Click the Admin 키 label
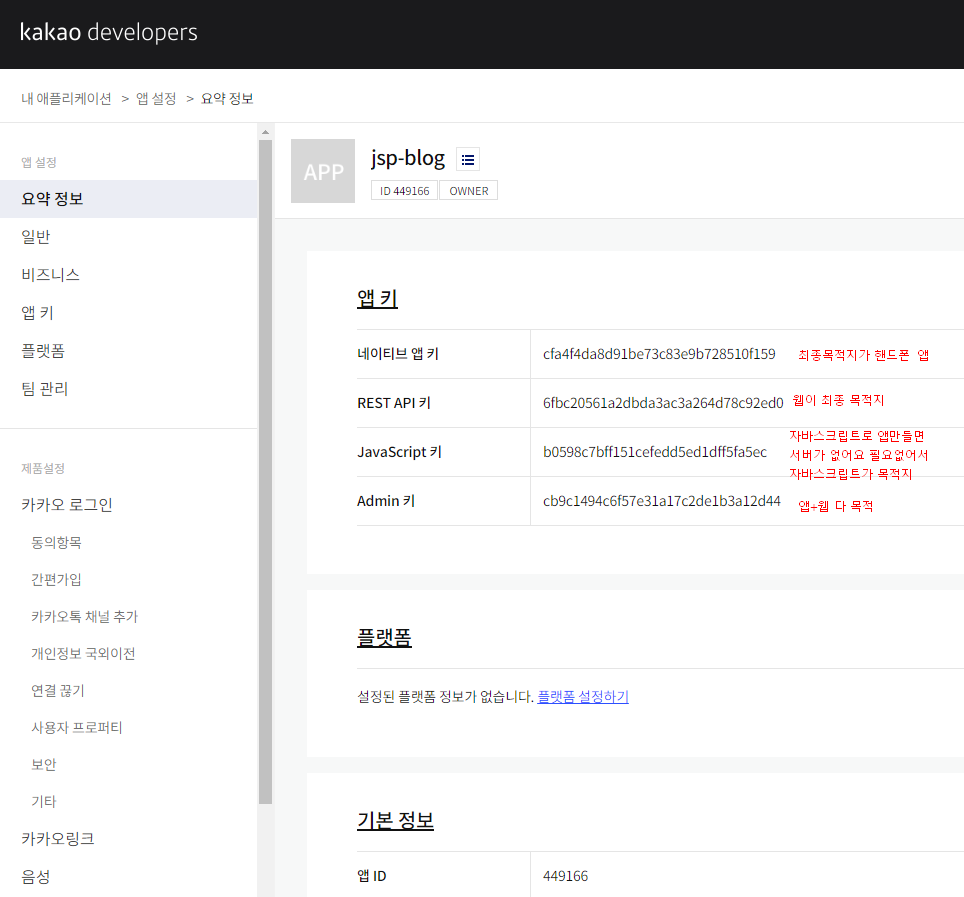The width and height of the screenshot is (964, 897). click(x=386, y=501)
